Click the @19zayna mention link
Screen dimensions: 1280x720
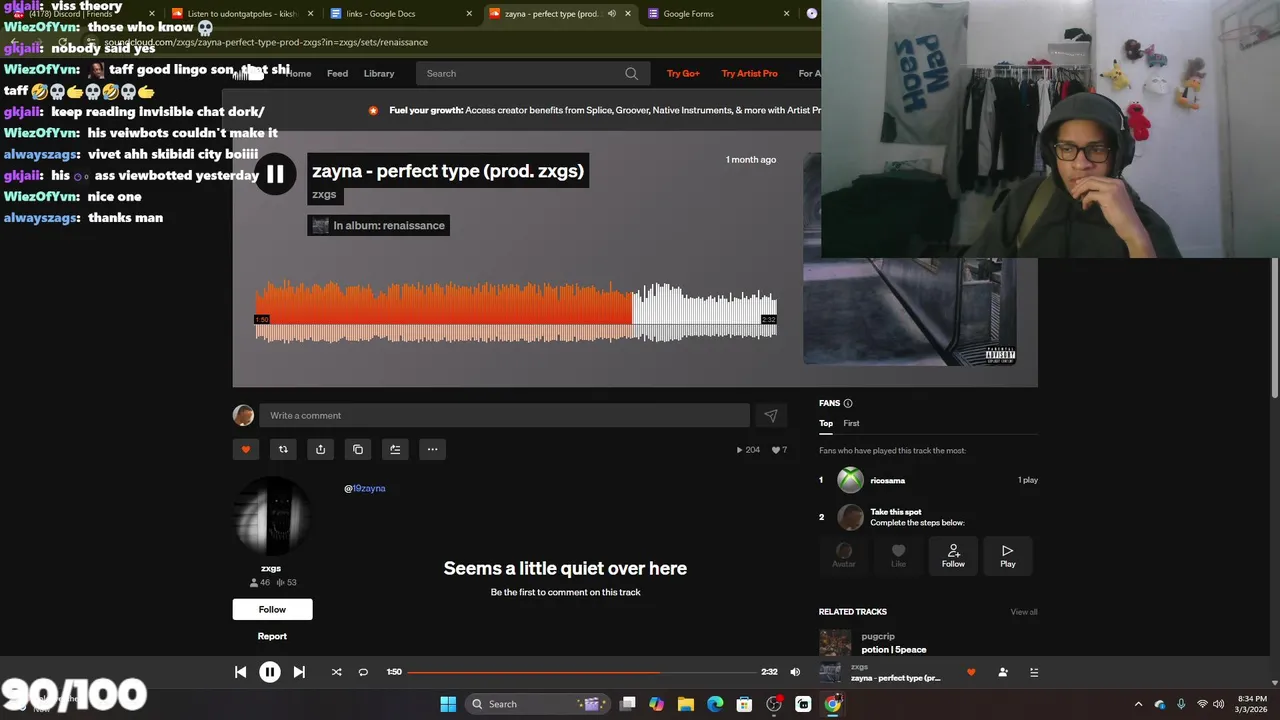pos(365,488)
